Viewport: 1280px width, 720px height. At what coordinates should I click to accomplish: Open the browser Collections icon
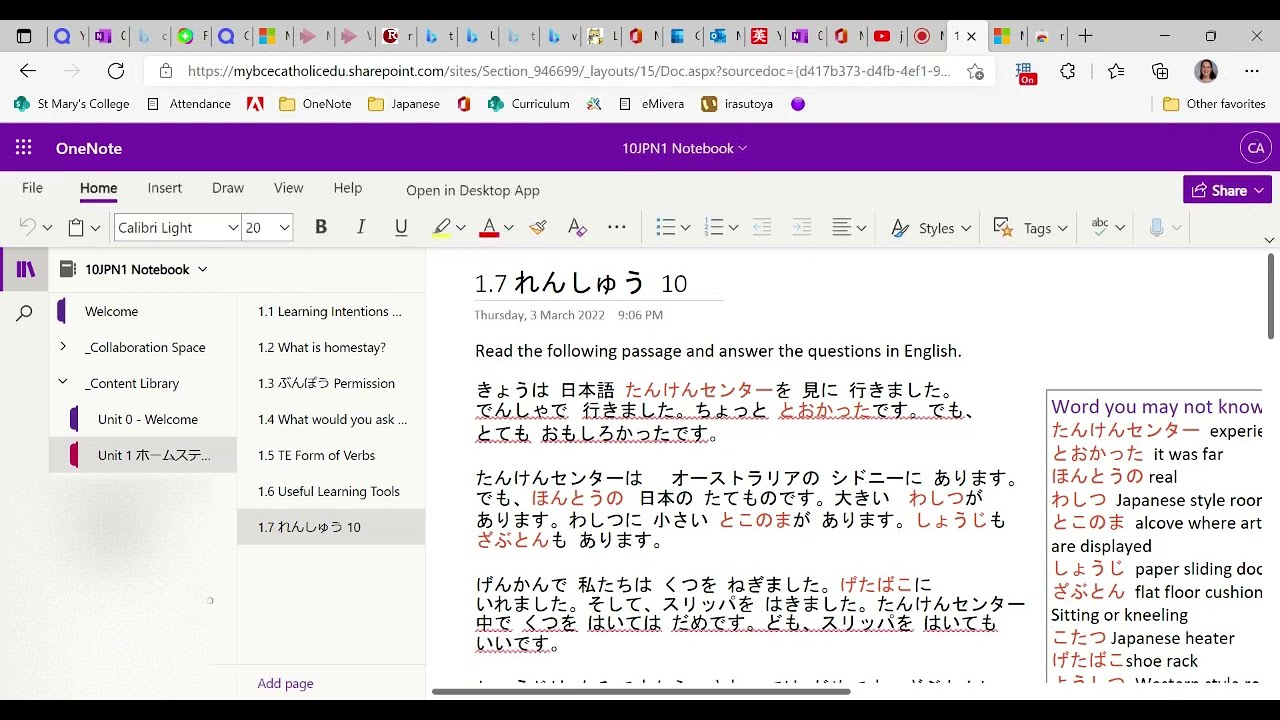point(1160,71)
